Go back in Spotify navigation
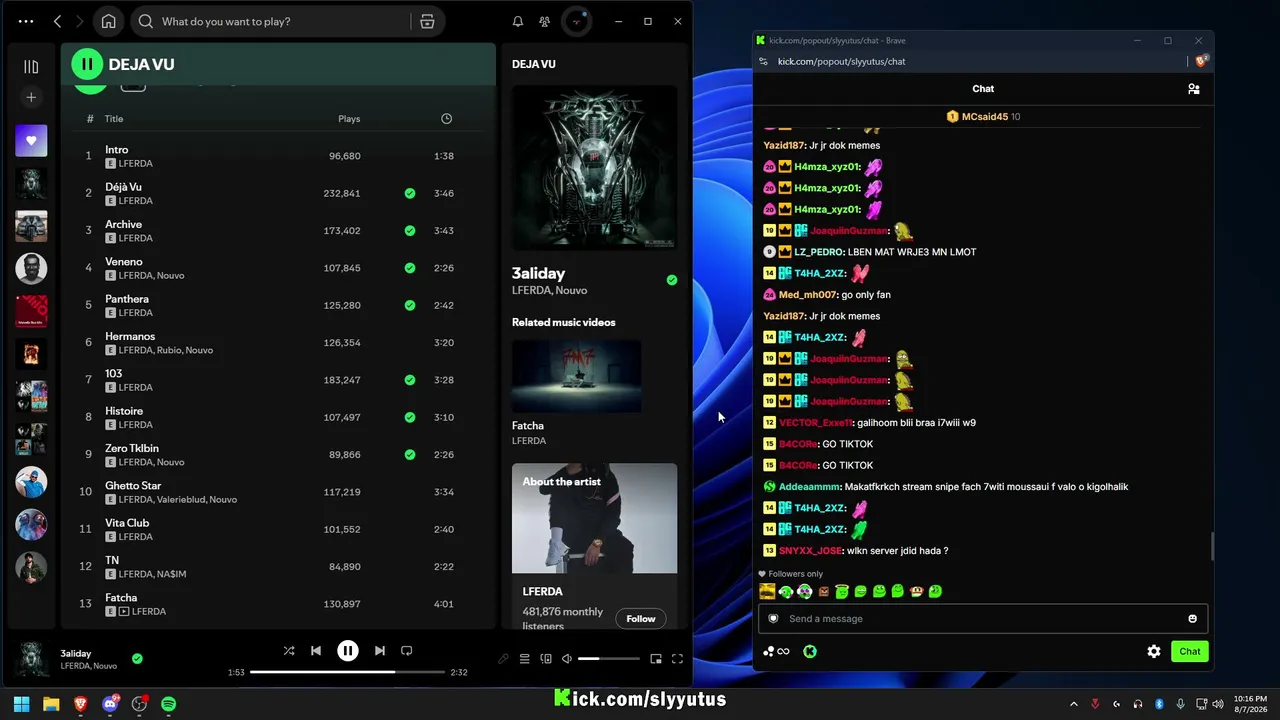 coord(57,21)
